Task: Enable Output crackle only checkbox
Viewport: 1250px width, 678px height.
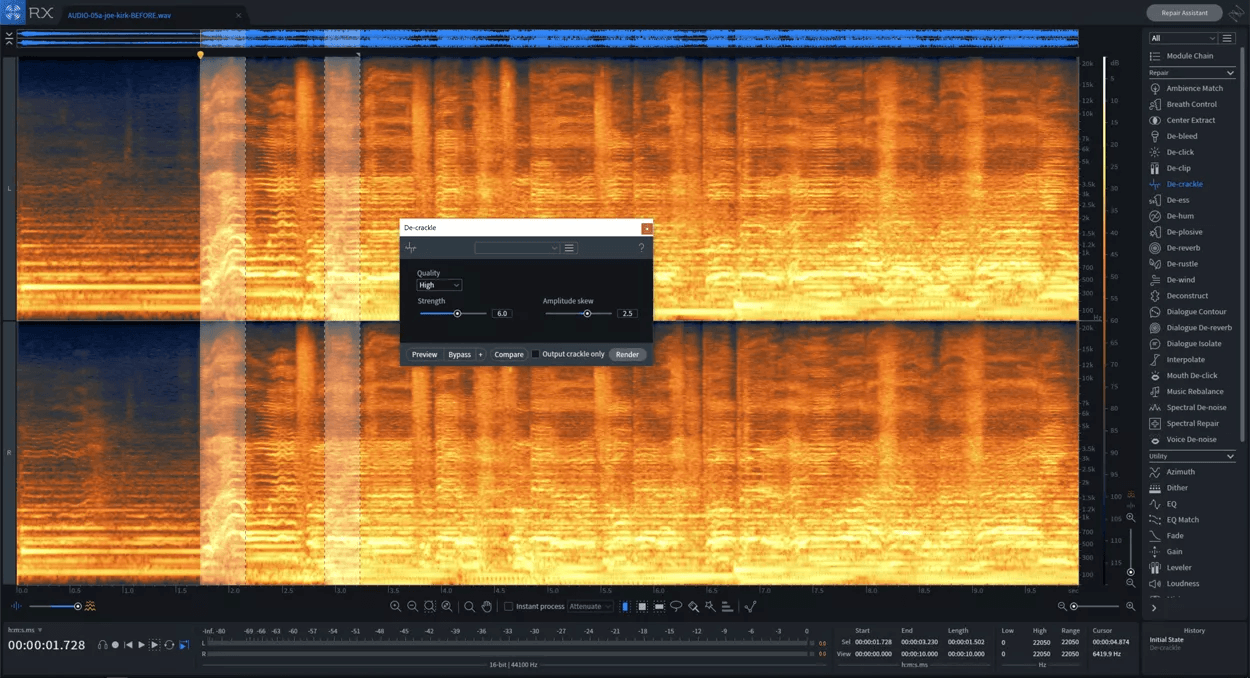Action: [x=536, y=354]
